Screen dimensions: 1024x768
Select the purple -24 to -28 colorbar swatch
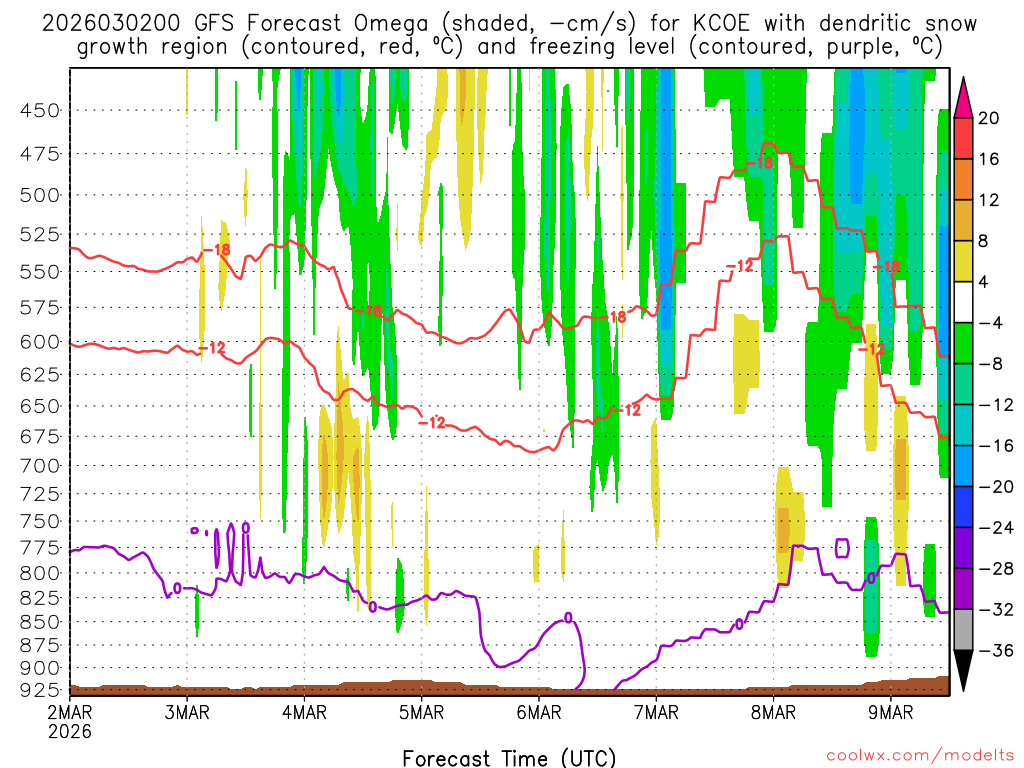(x=963, y=548)
